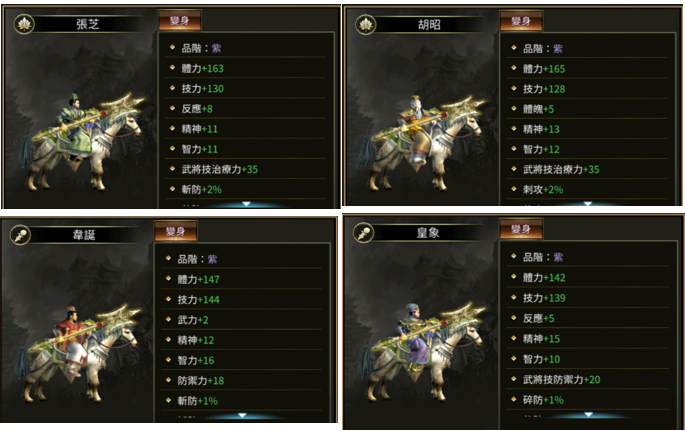Expand more stats with 皇象 panel down arrow
This screenshot has height=431, width=685.
pyautogui.click(x=588, y=414)
